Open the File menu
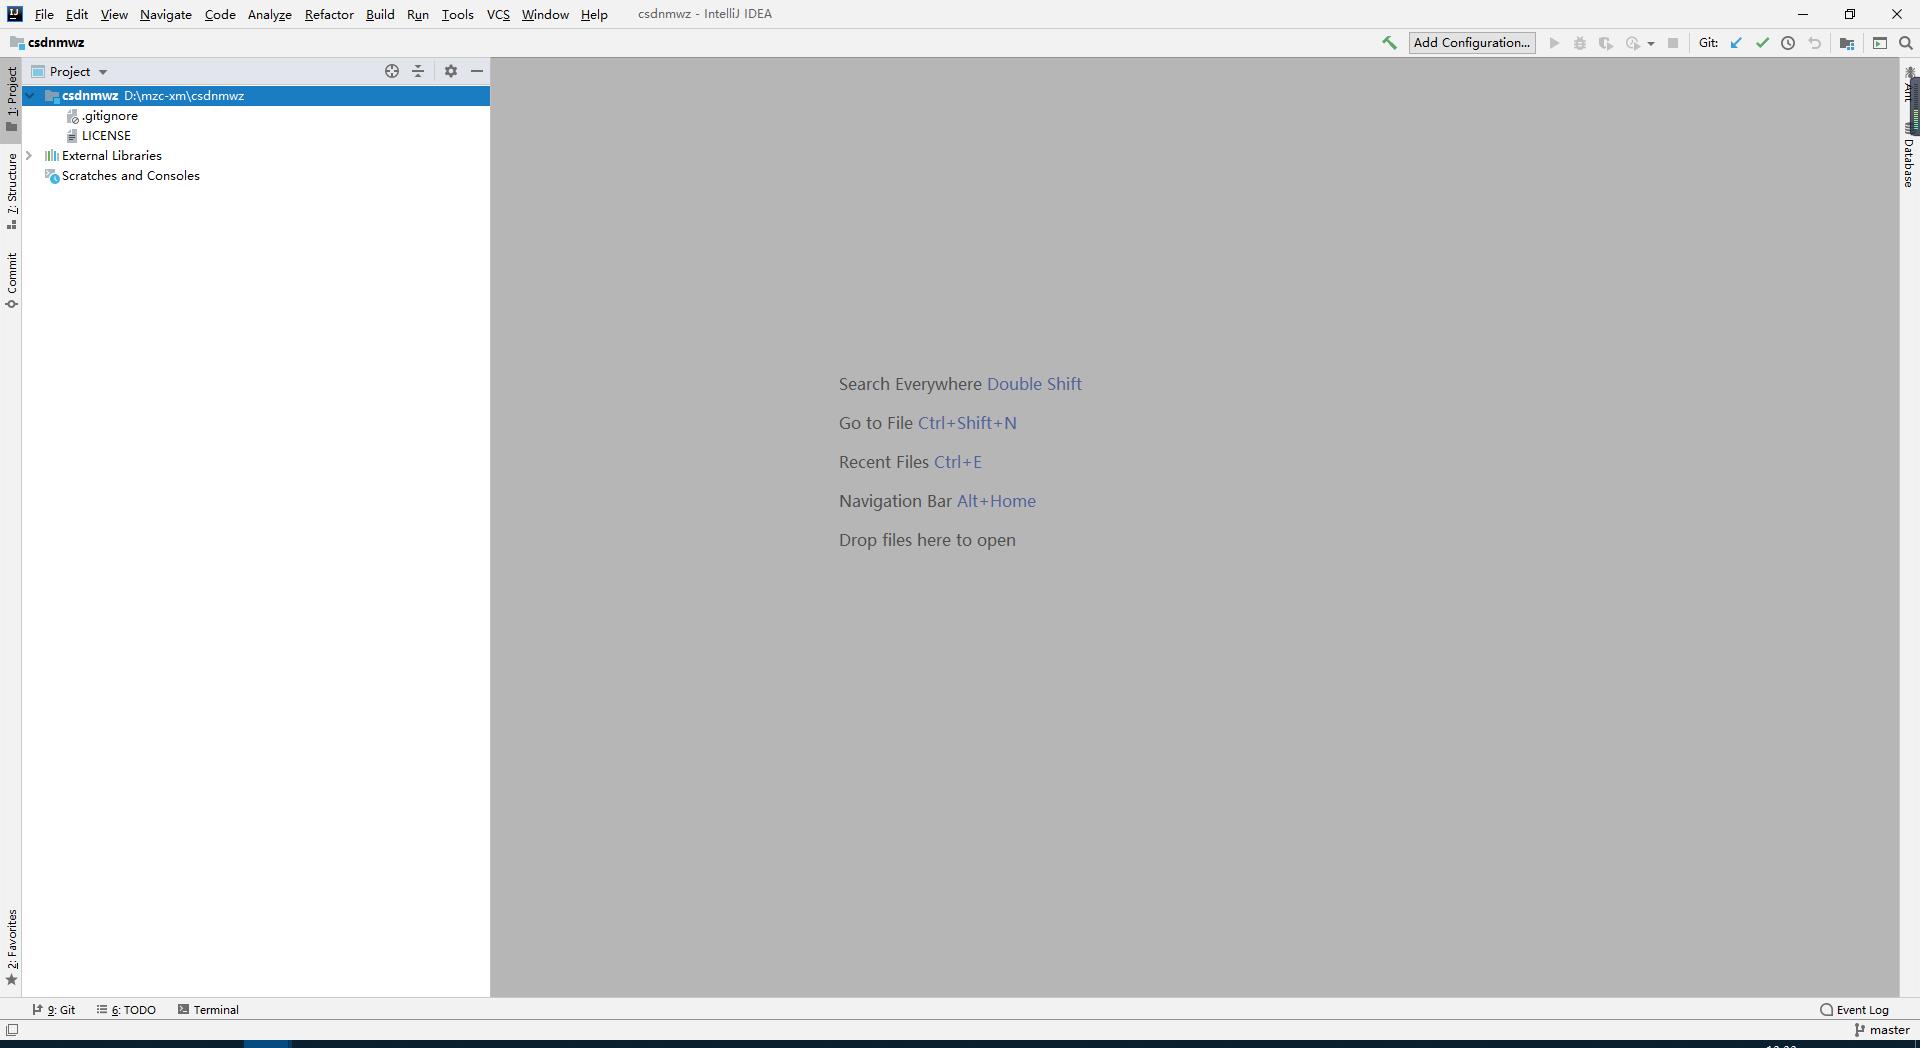Image resolution: width=1920 pixels, height=1048 pixels. (x=44, y=14)
